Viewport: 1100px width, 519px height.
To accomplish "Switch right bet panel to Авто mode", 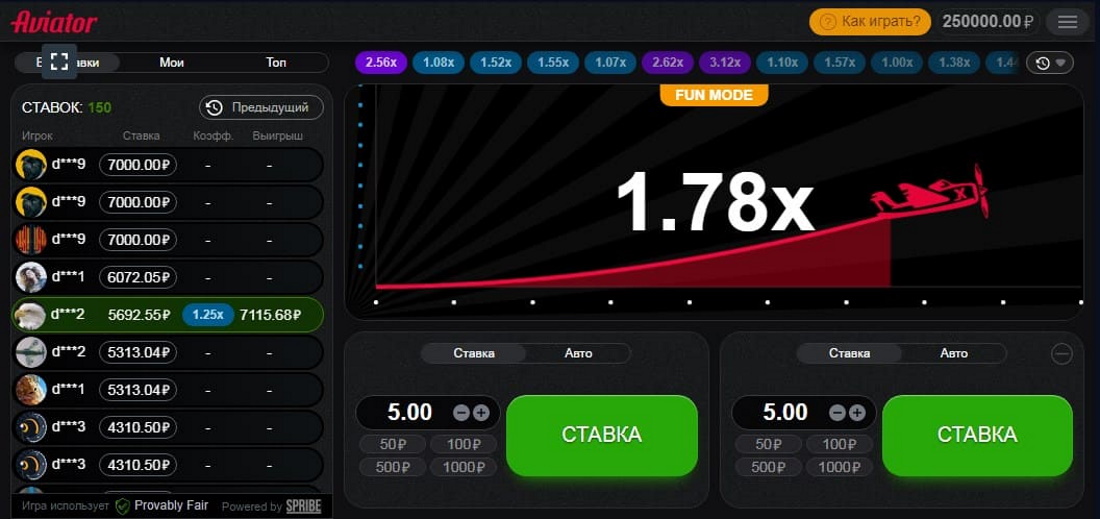I will pyautogui.click(x=954, y=353).
